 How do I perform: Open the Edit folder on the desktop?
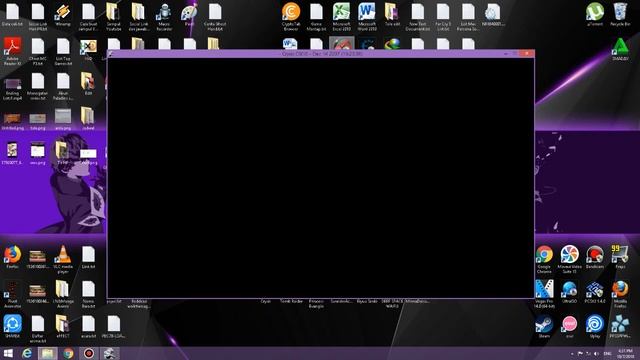point(88,84)
